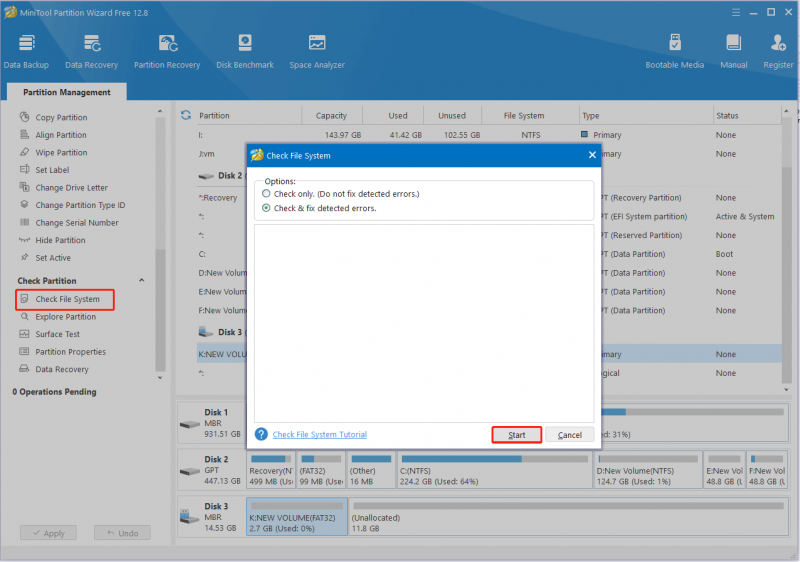Image resolution: width=800 pixels, height=562 pixels.
Task: Launch Data Recovery from the top toolbar
Action: tap(91, 51)
